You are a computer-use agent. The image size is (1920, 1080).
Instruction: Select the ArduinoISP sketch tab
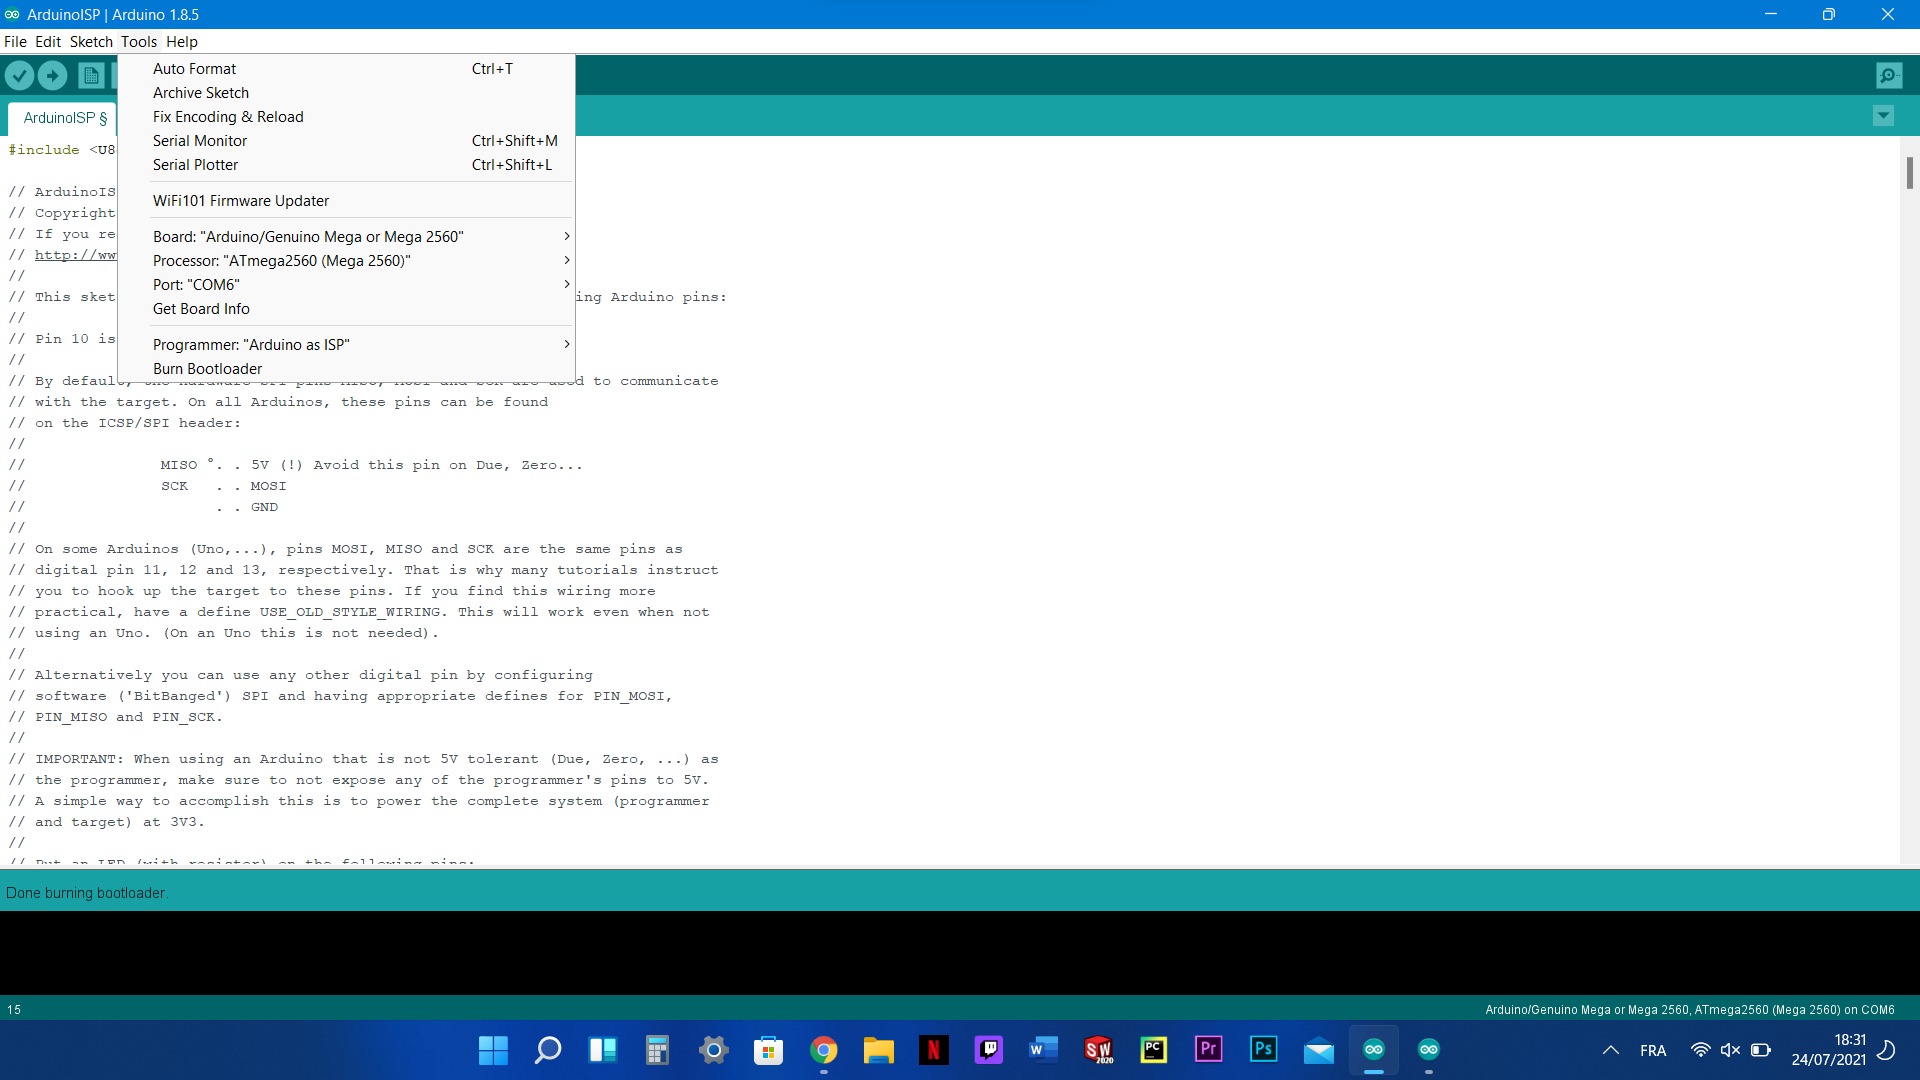click(64, 118)
